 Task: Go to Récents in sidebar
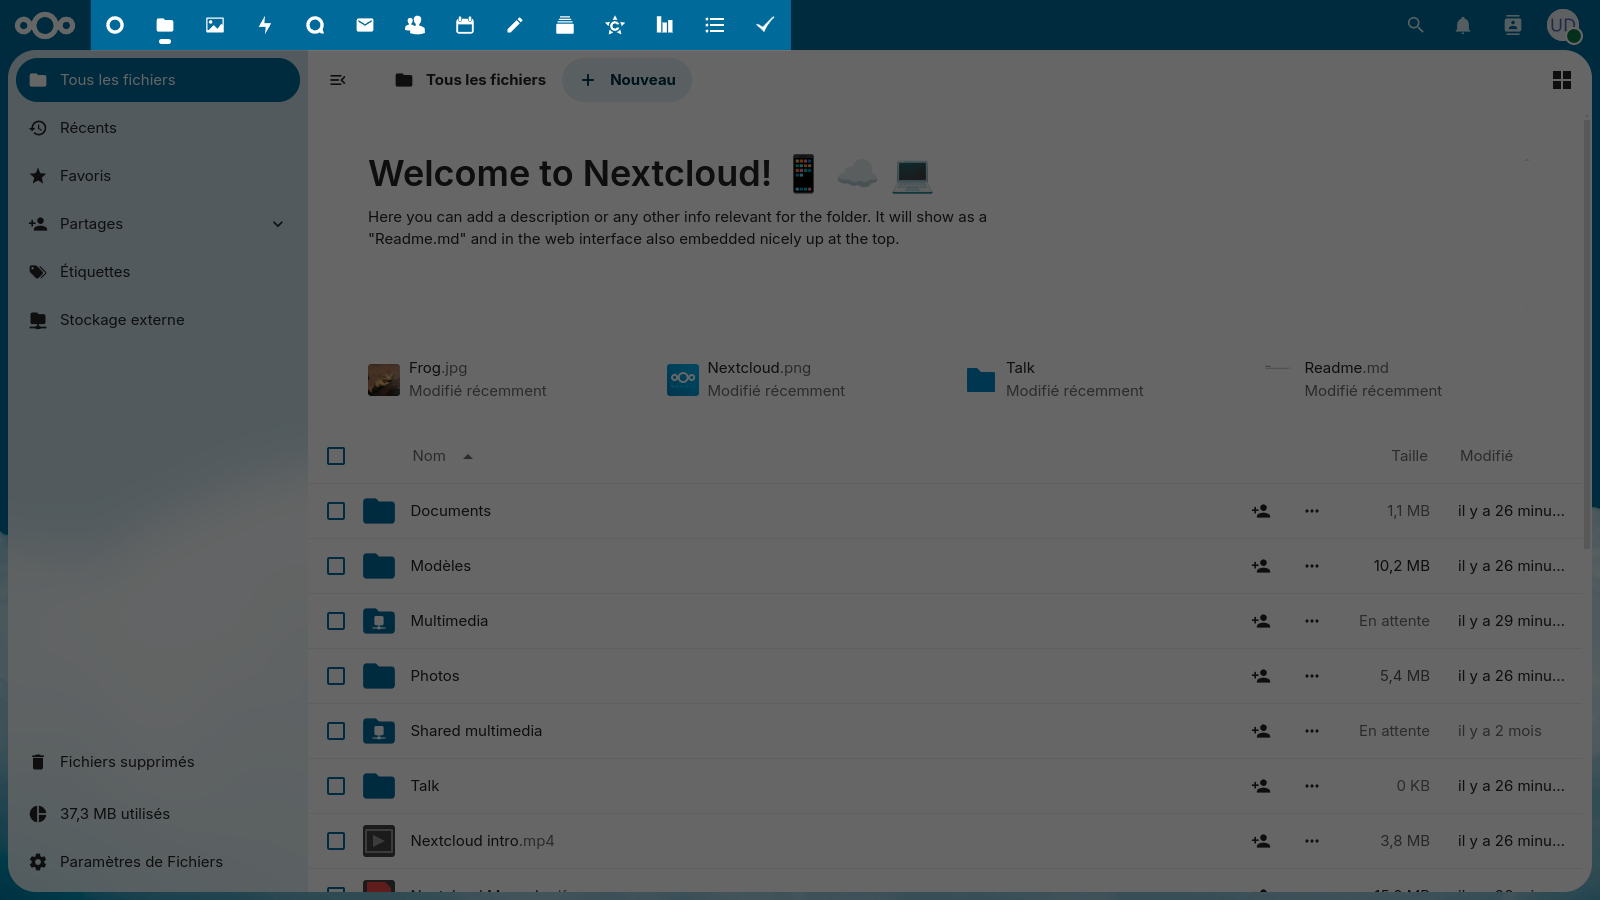coord(158,128)
